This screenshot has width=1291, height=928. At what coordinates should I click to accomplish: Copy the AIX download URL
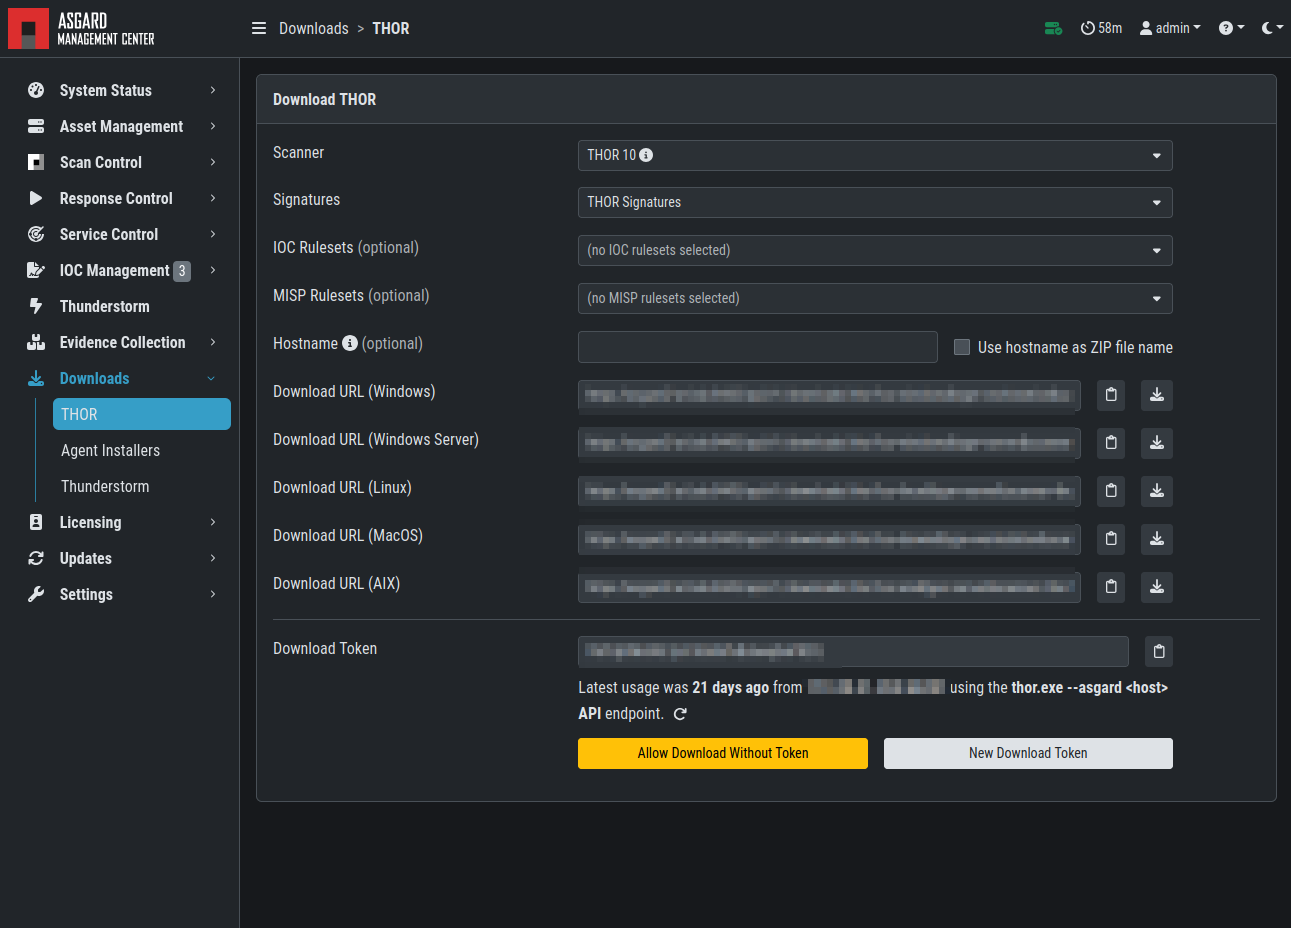[x=1111, y=587]
